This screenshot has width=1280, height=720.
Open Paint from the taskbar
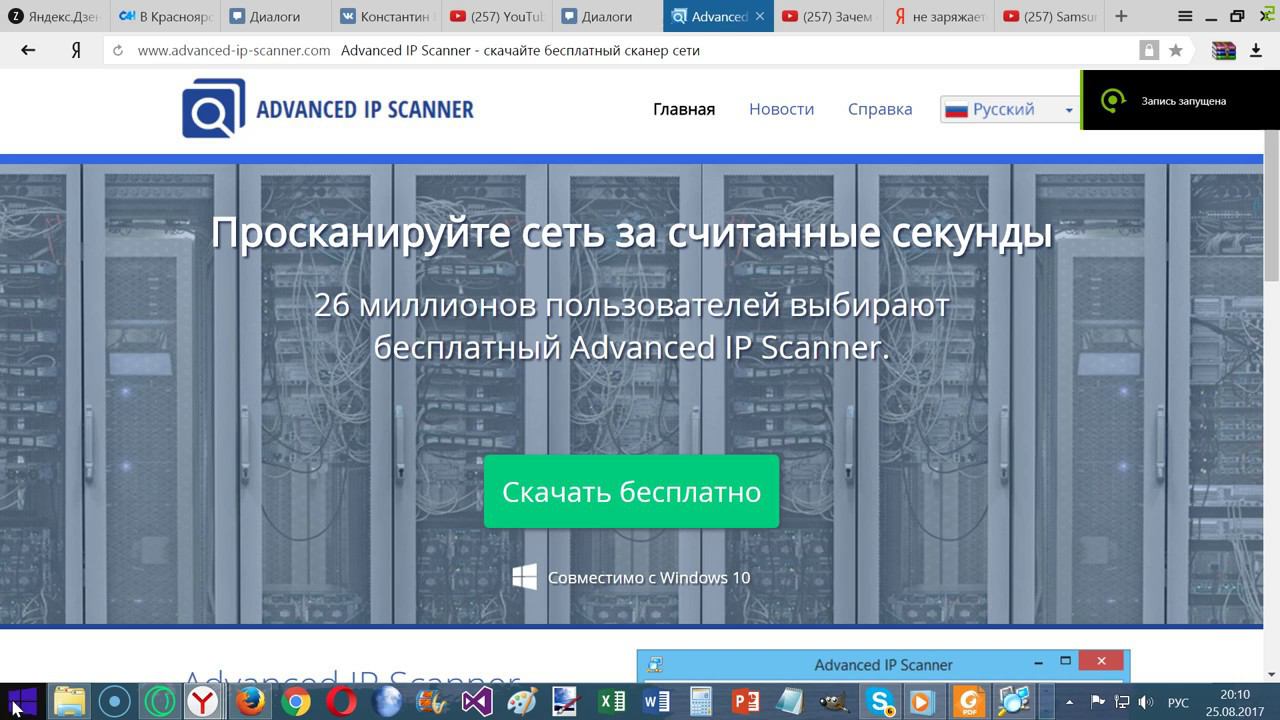(x=521, y=701)
